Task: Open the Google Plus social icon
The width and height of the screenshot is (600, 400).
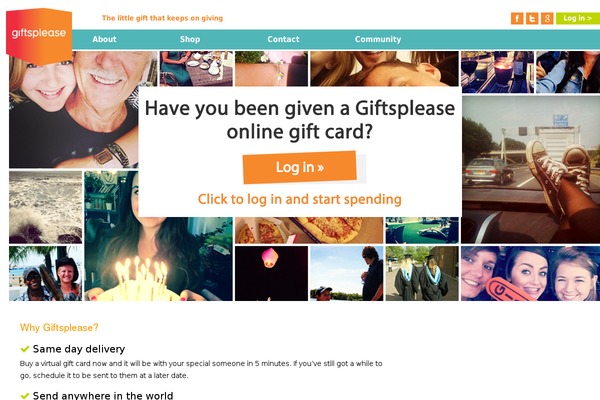Action: (547, 18)
